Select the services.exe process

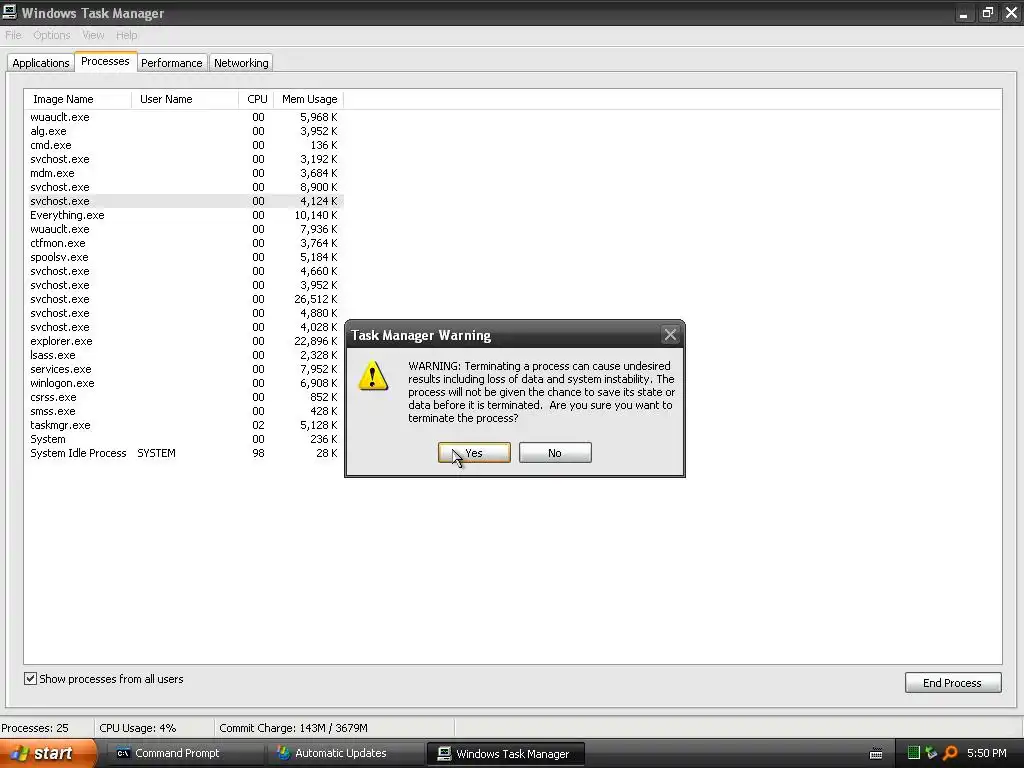pos(184,369)
